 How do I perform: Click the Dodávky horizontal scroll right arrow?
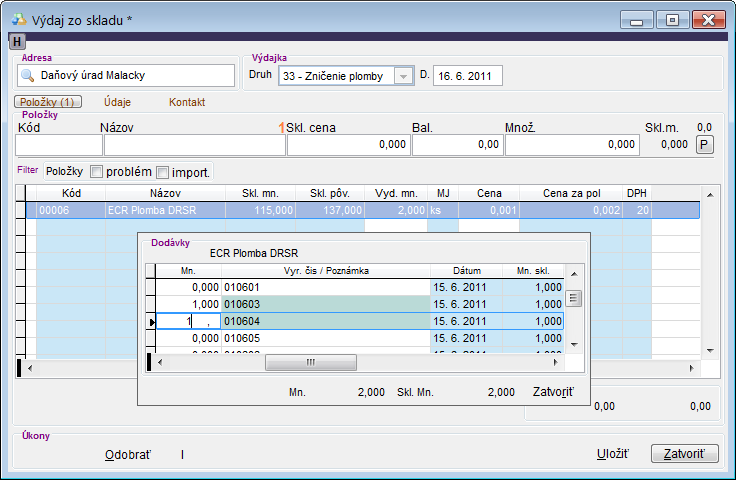coord(557,362)
